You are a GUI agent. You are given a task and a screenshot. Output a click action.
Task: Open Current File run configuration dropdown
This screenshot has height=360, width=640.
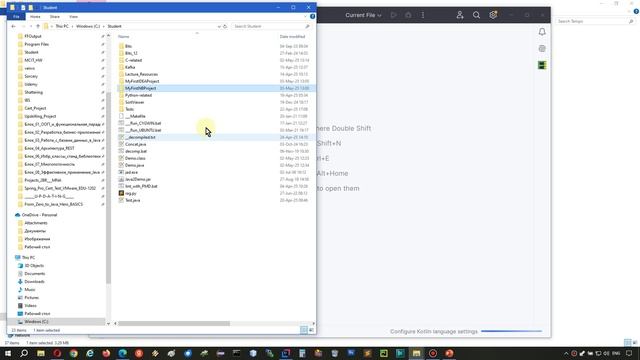(363, 15)
